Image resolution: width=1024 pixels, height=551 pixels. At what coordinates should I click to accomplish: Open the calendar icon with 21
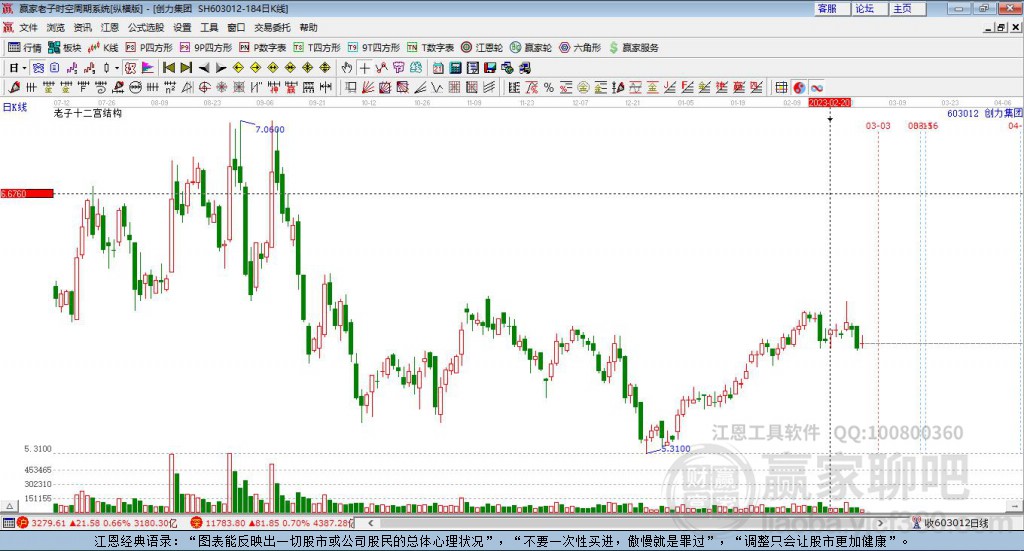pos(438,68)
